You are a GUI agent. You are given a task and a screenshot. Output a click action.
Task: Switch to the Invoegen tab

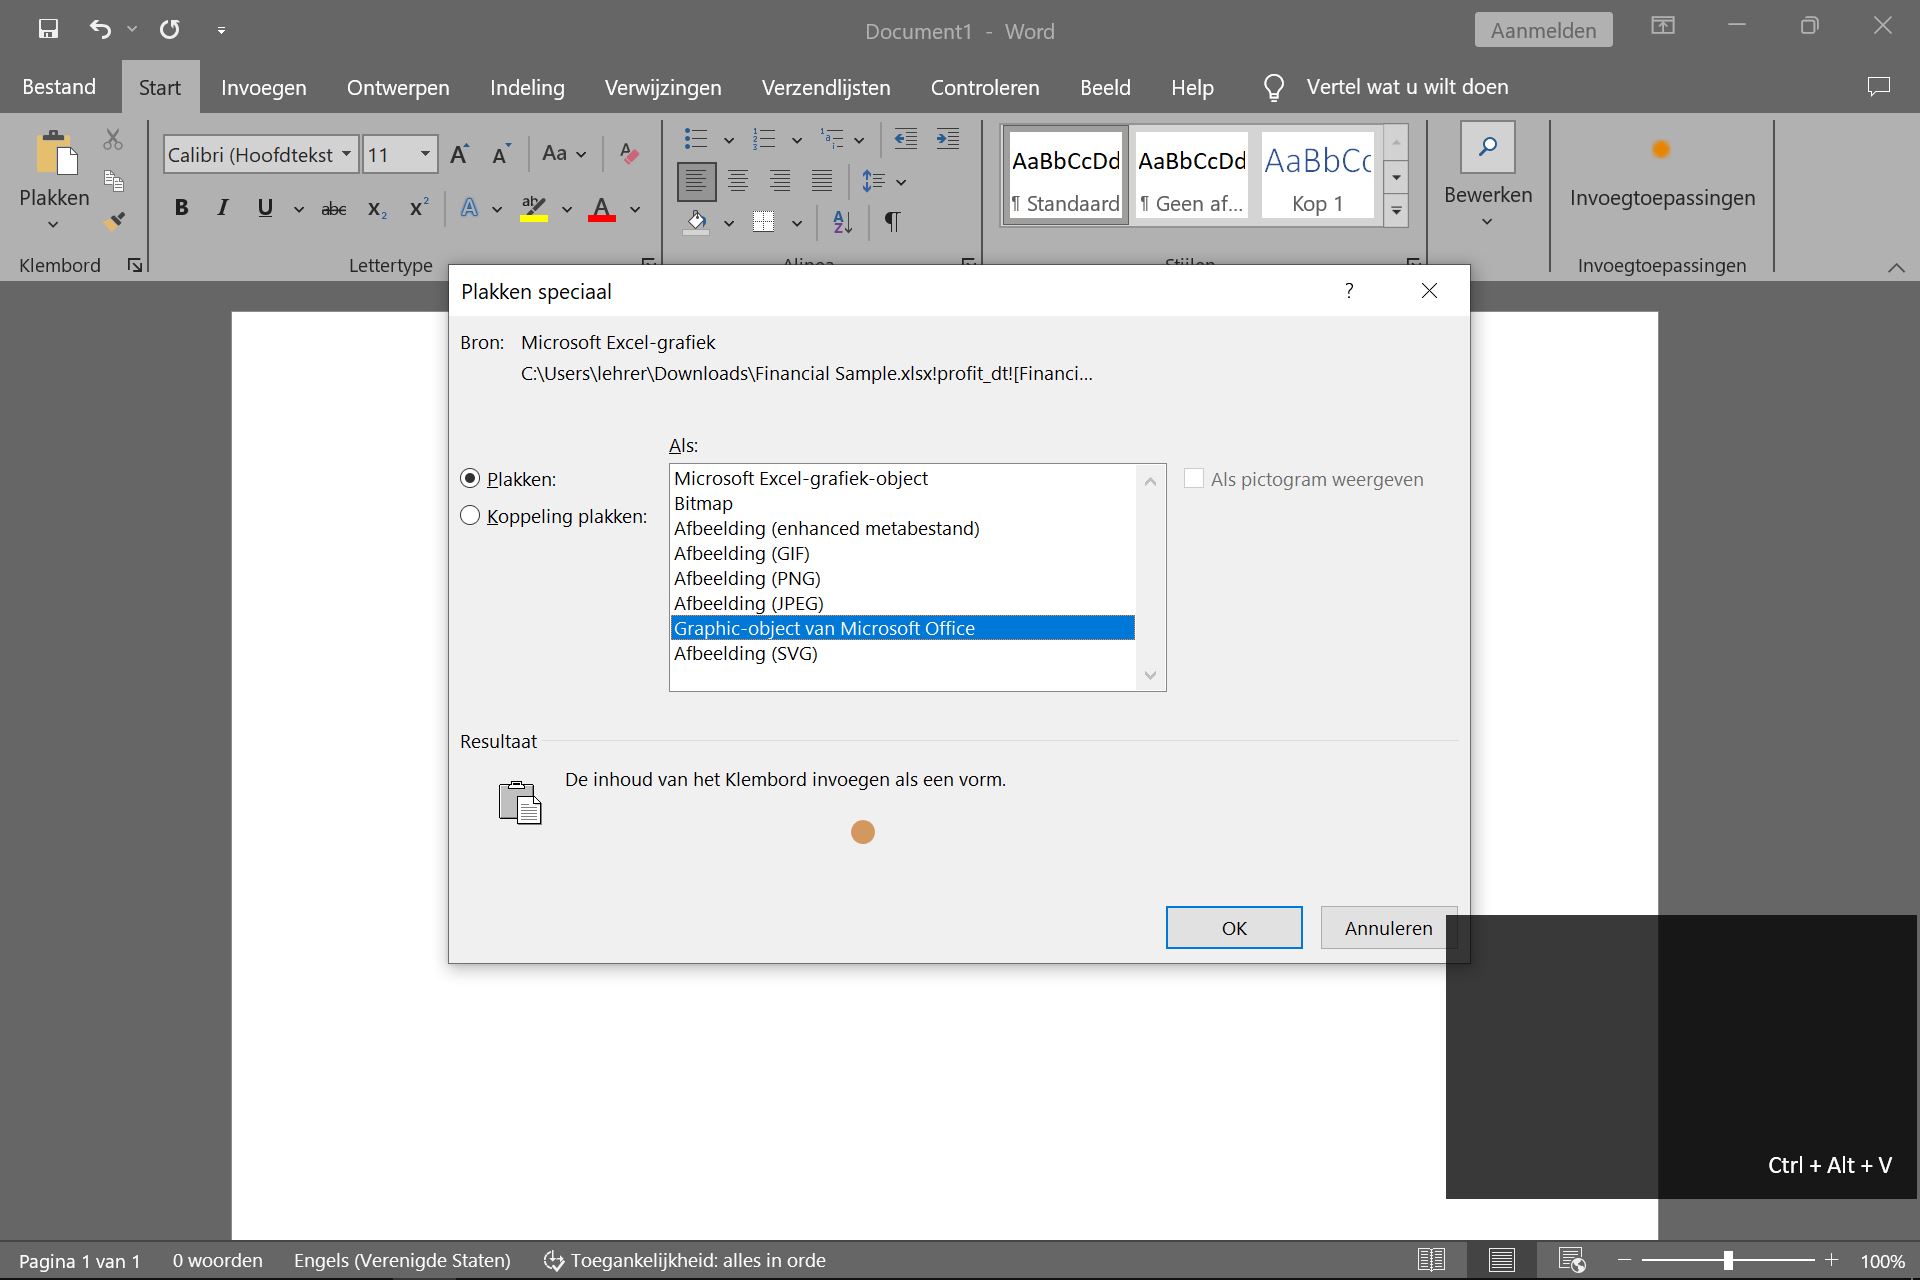[x=264, y=88]
